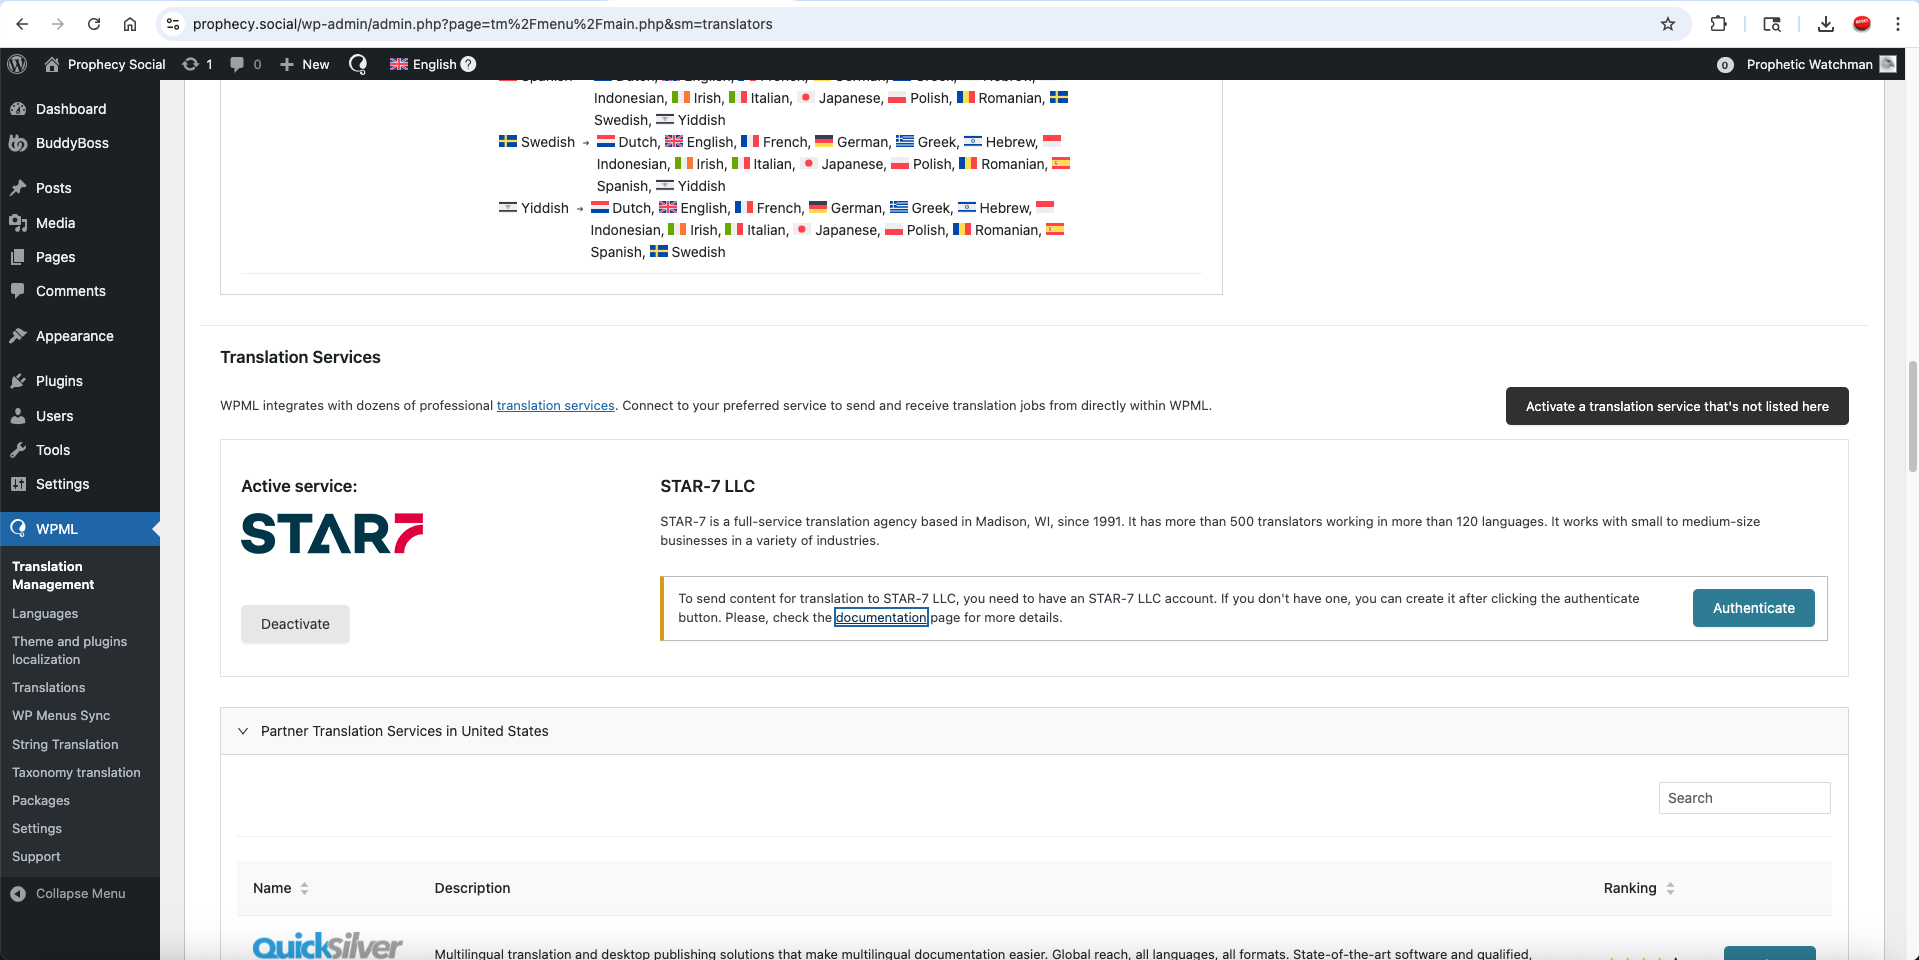Open English language switcher in admin bar
This screenshot has width=1919, height=960.
pos(423,64)
